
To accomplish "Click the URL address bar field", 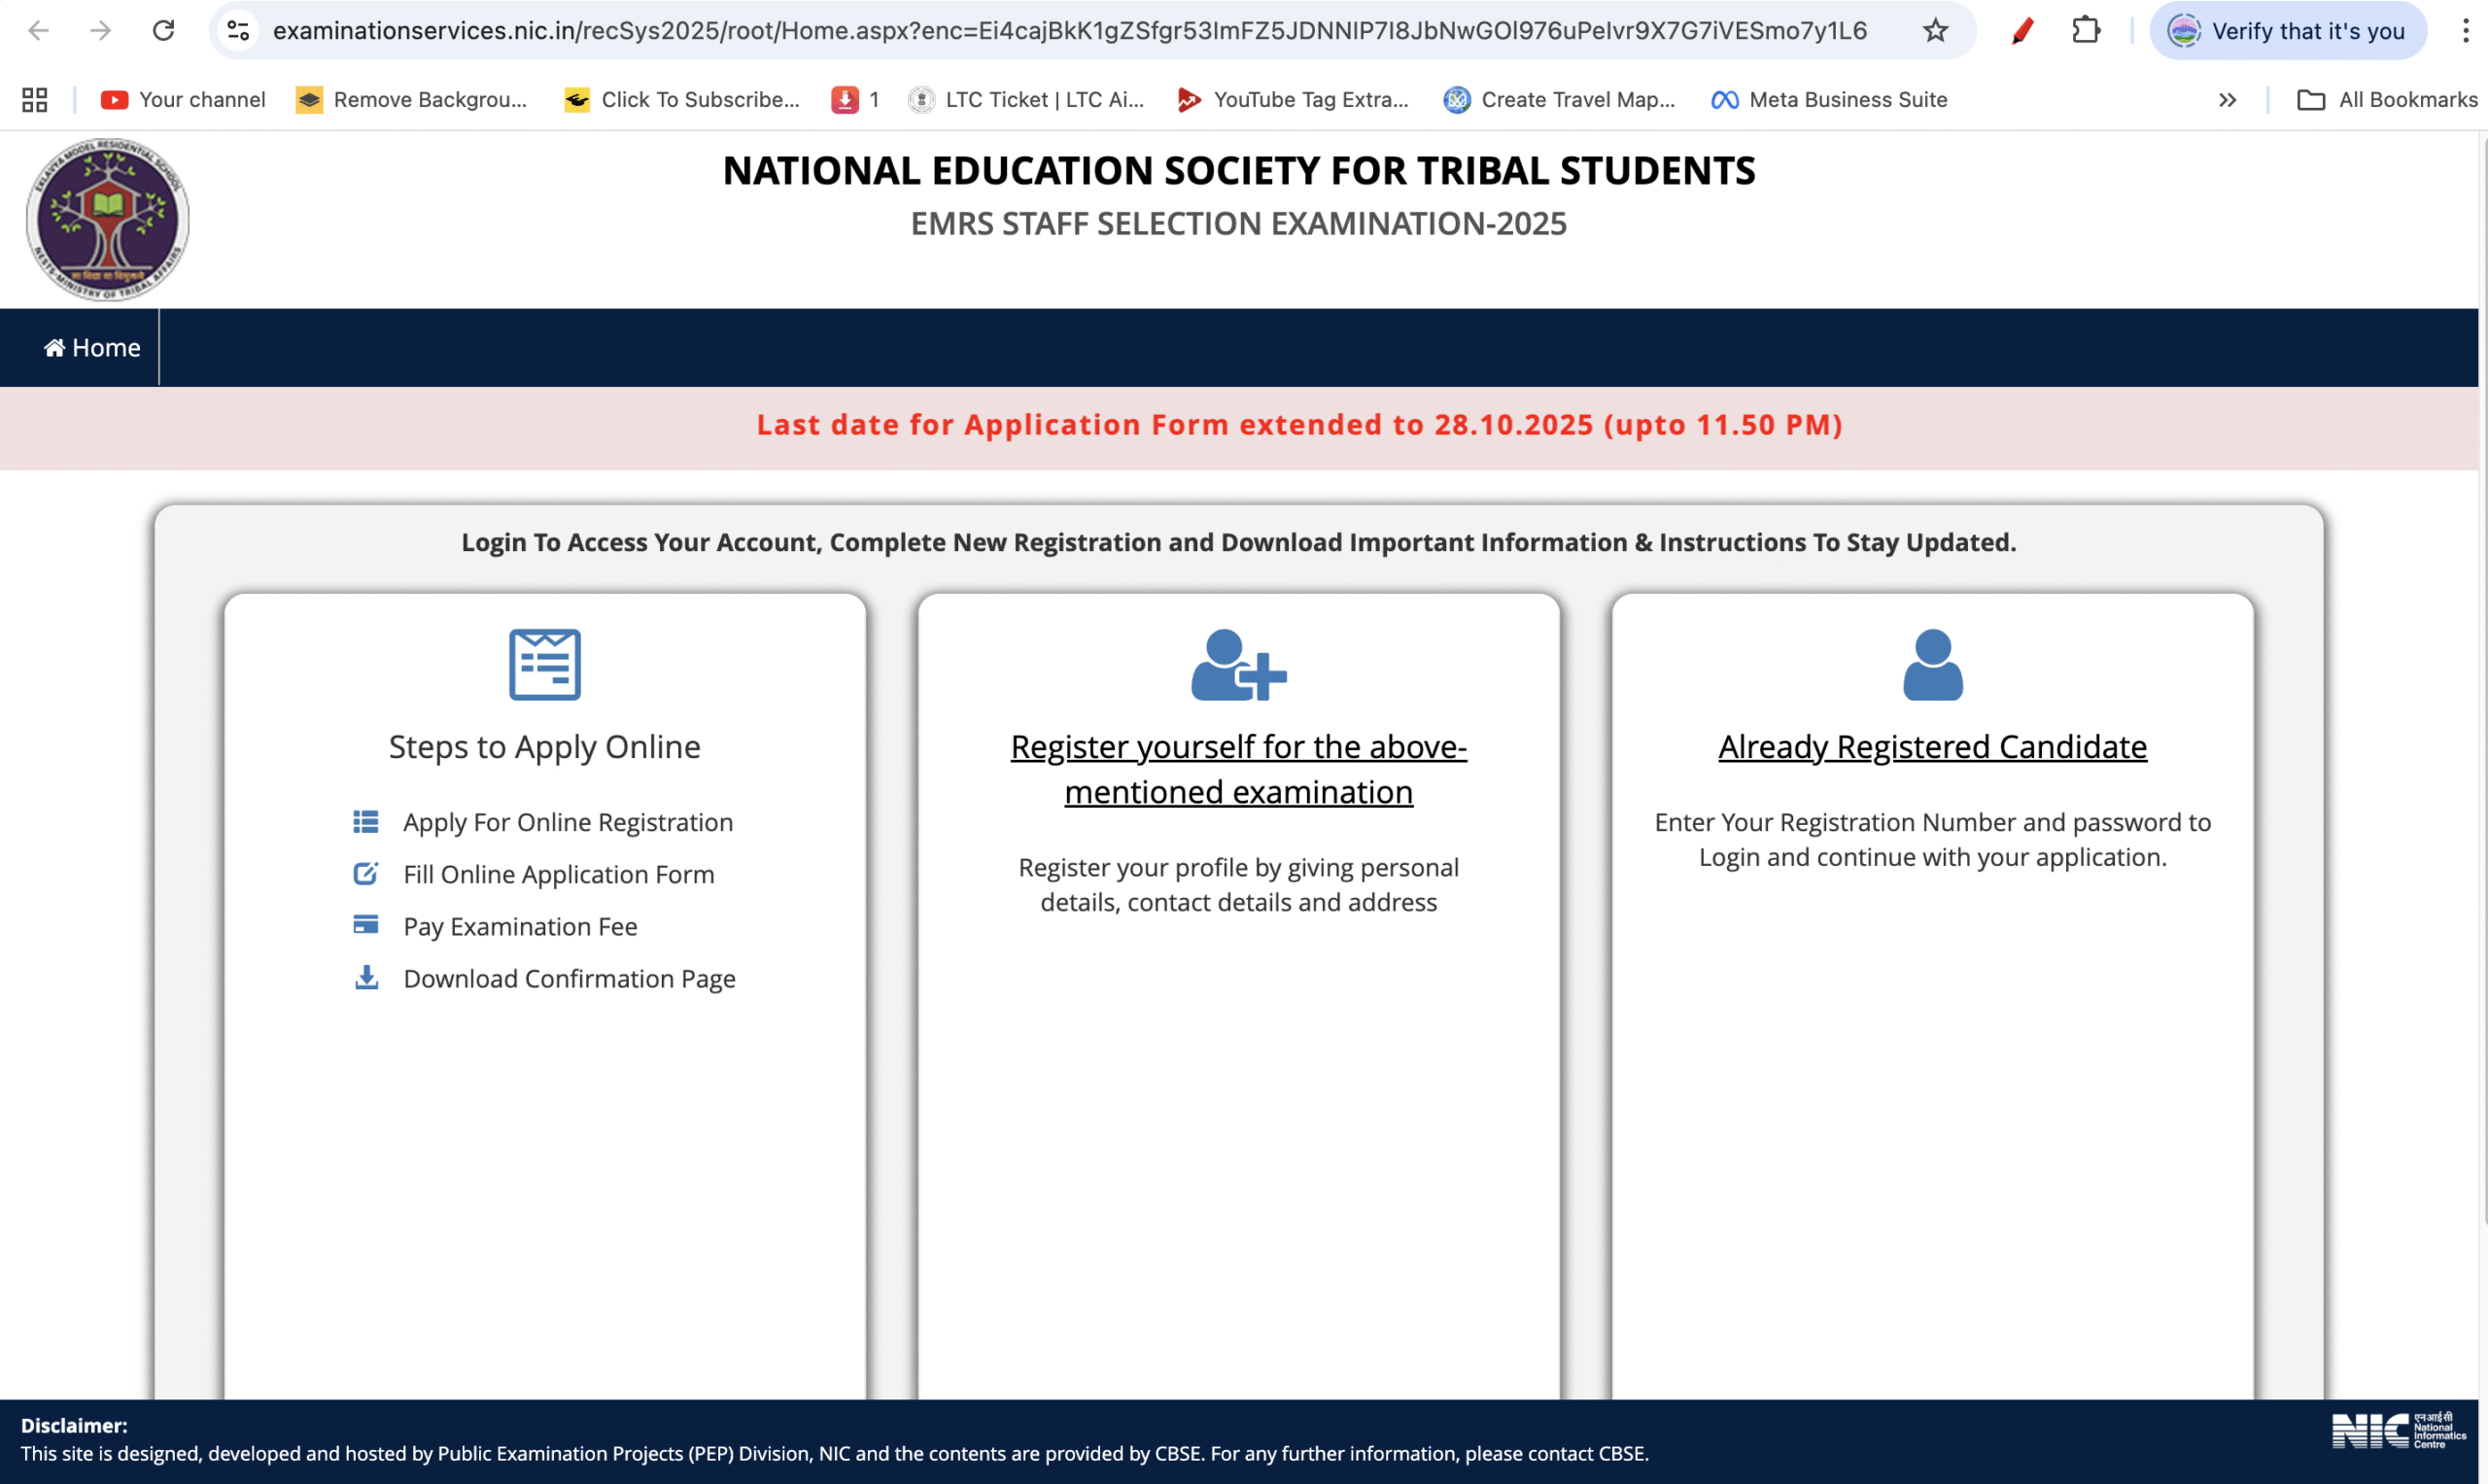I will [1068, 31].
